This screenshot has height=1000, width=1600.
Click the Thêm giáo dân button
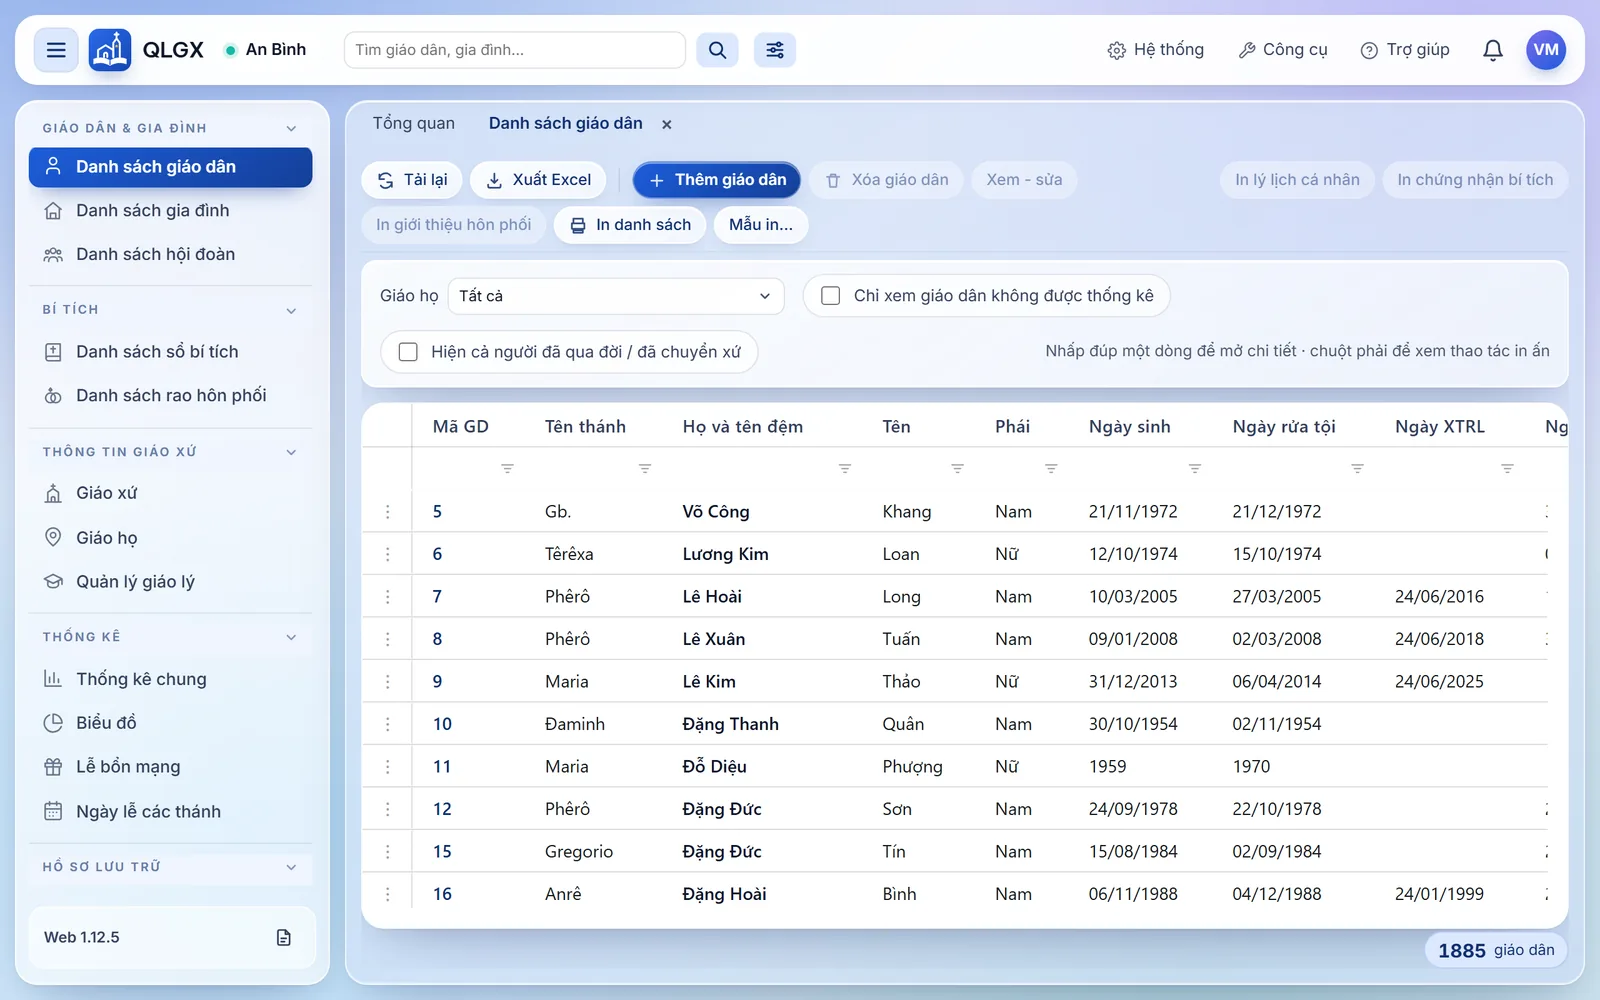click(x=717, y=180)
